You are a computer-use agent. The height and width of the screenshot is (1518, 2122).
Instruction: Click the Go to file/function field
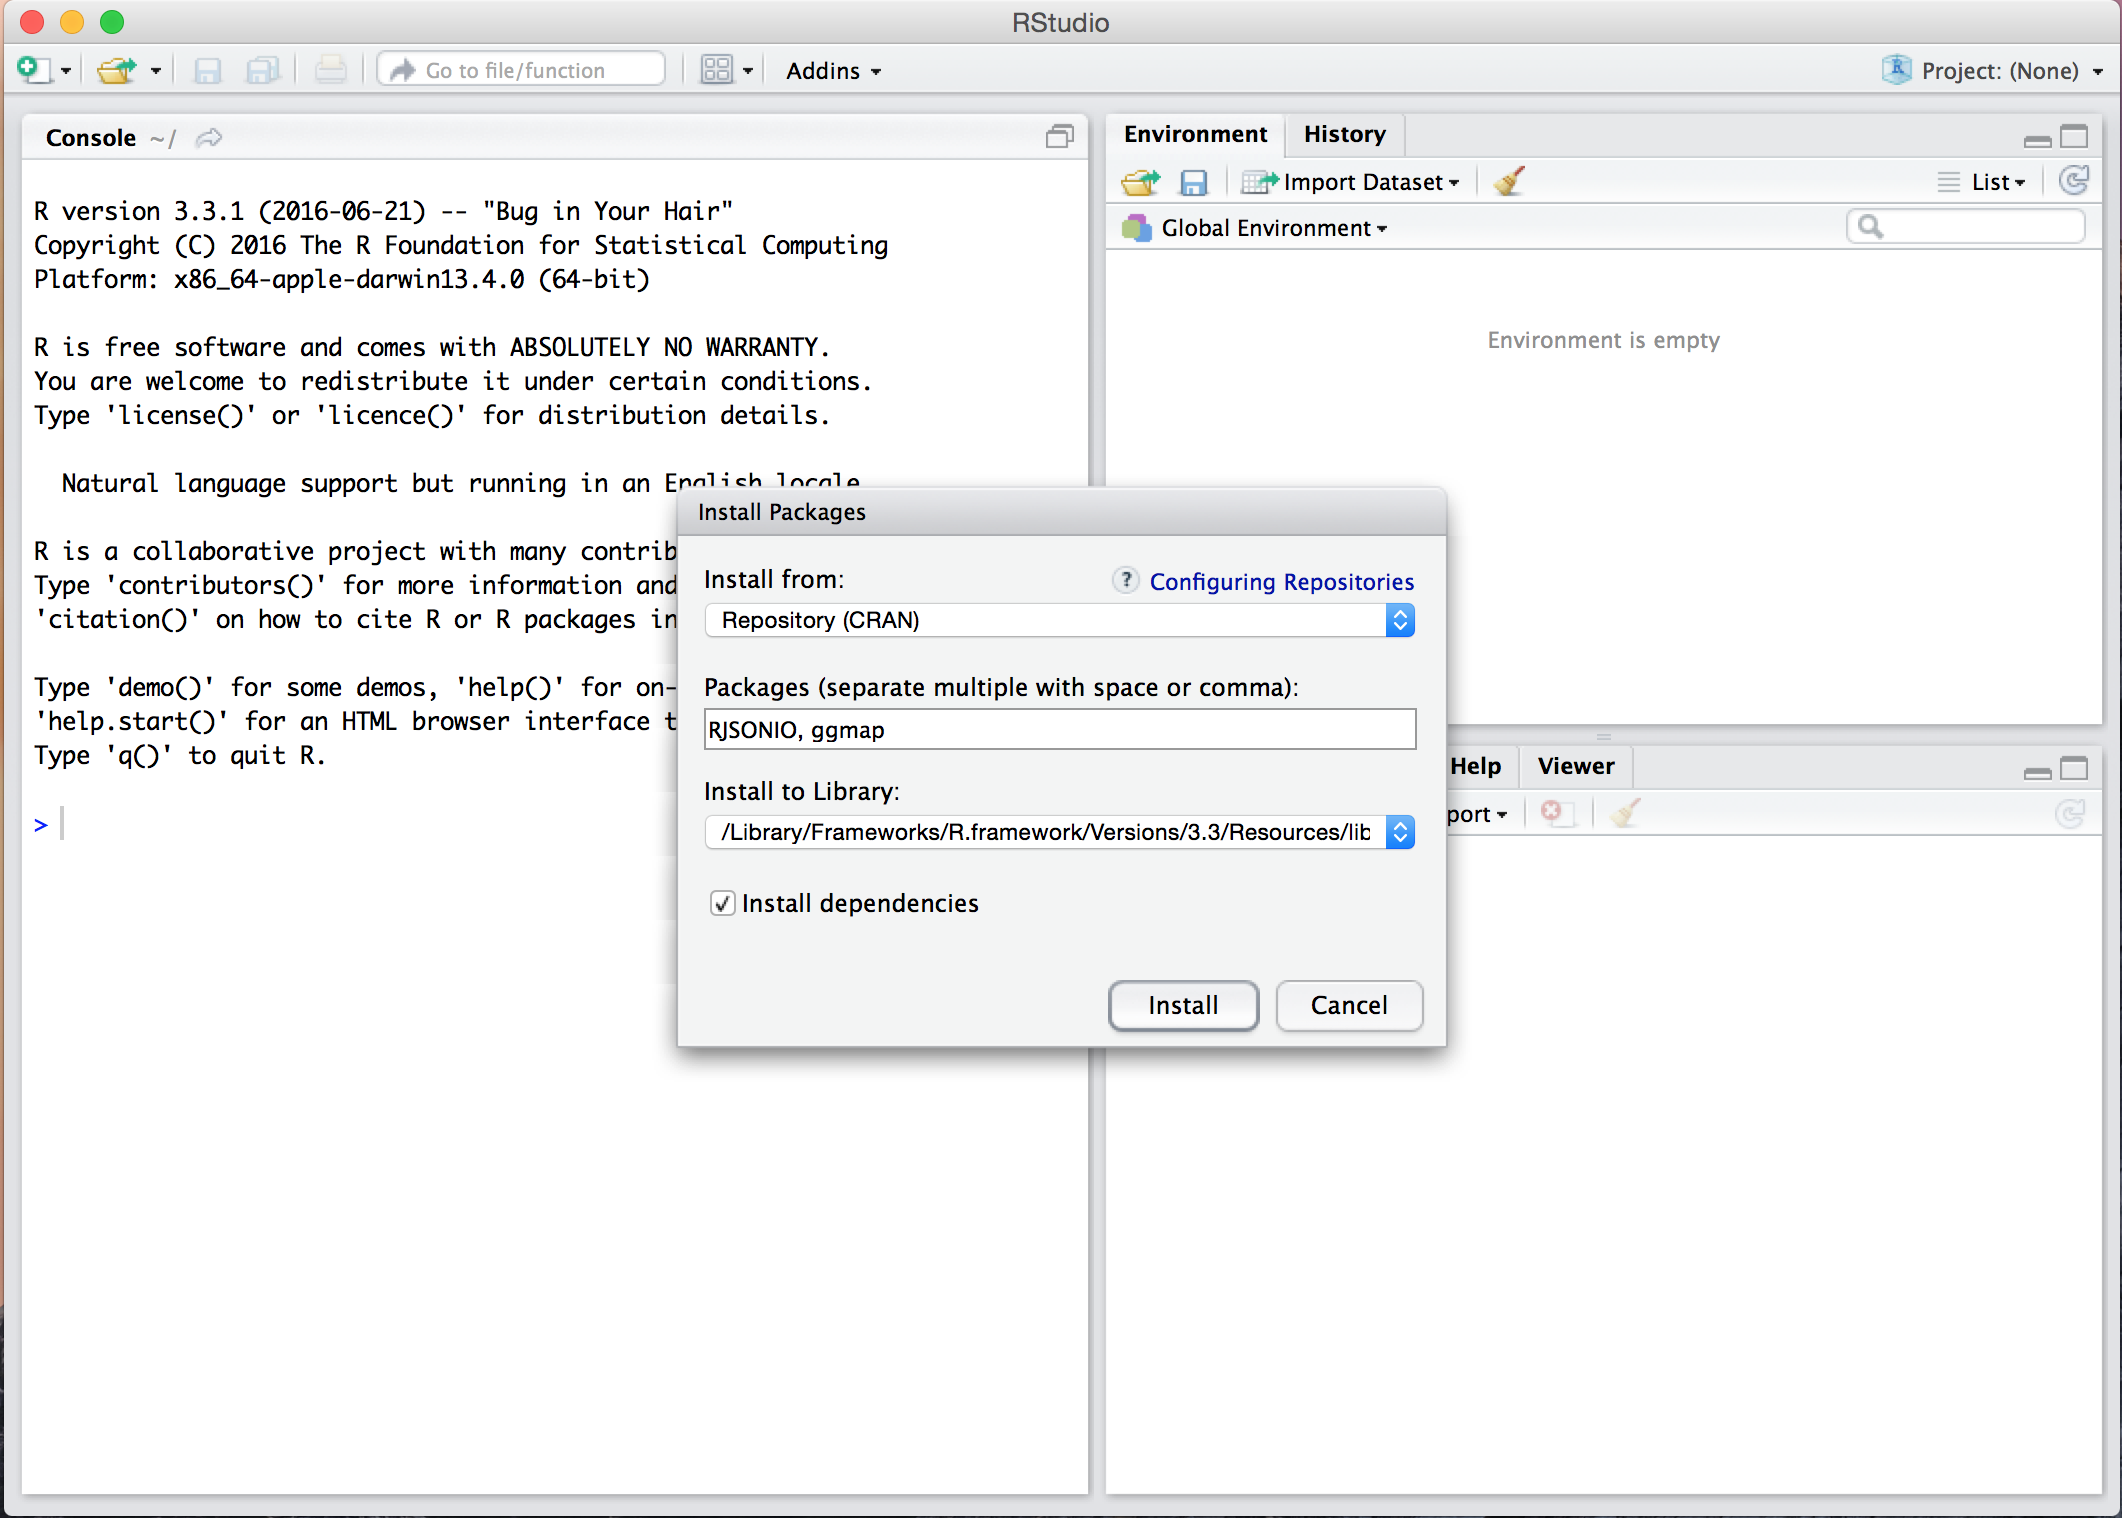coord(521,70)
